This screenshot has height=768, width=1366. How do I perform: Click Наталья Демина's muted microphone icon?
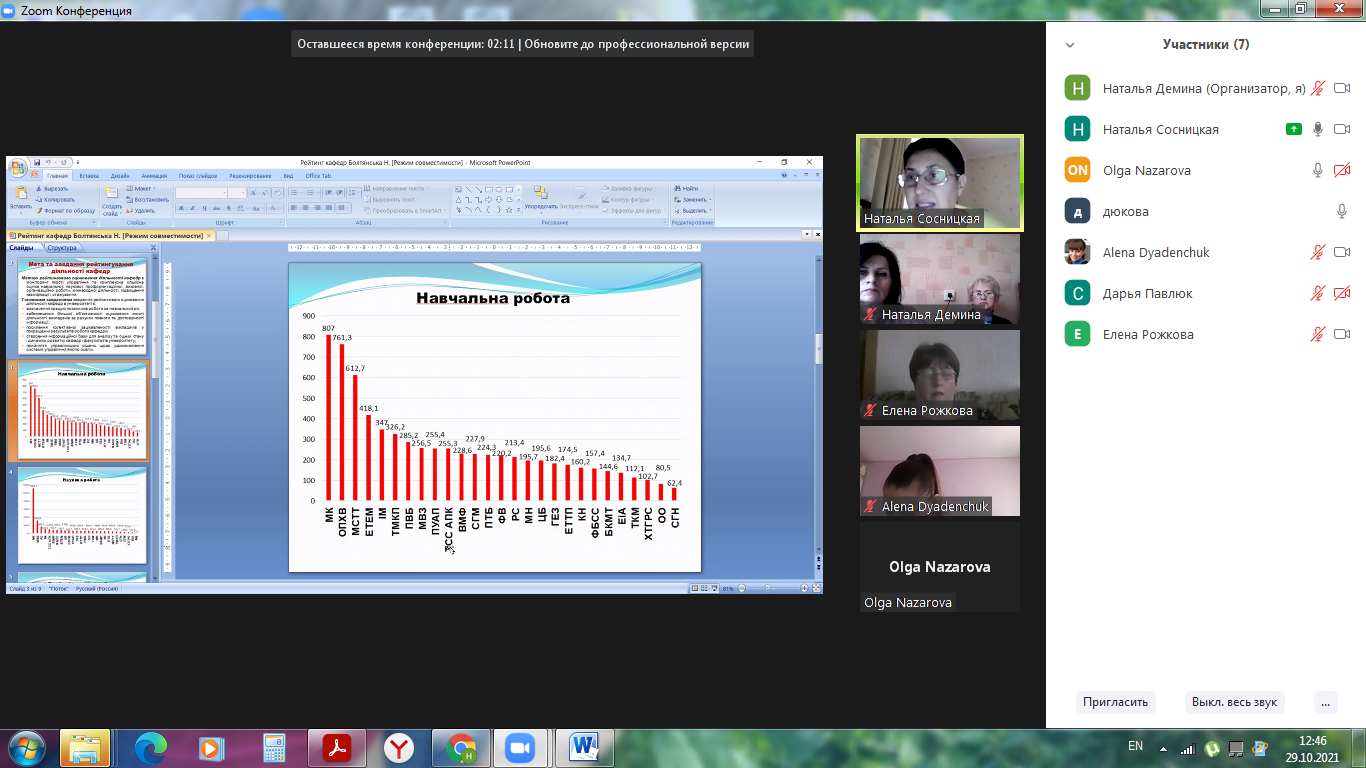click(x=1318, y=88)
